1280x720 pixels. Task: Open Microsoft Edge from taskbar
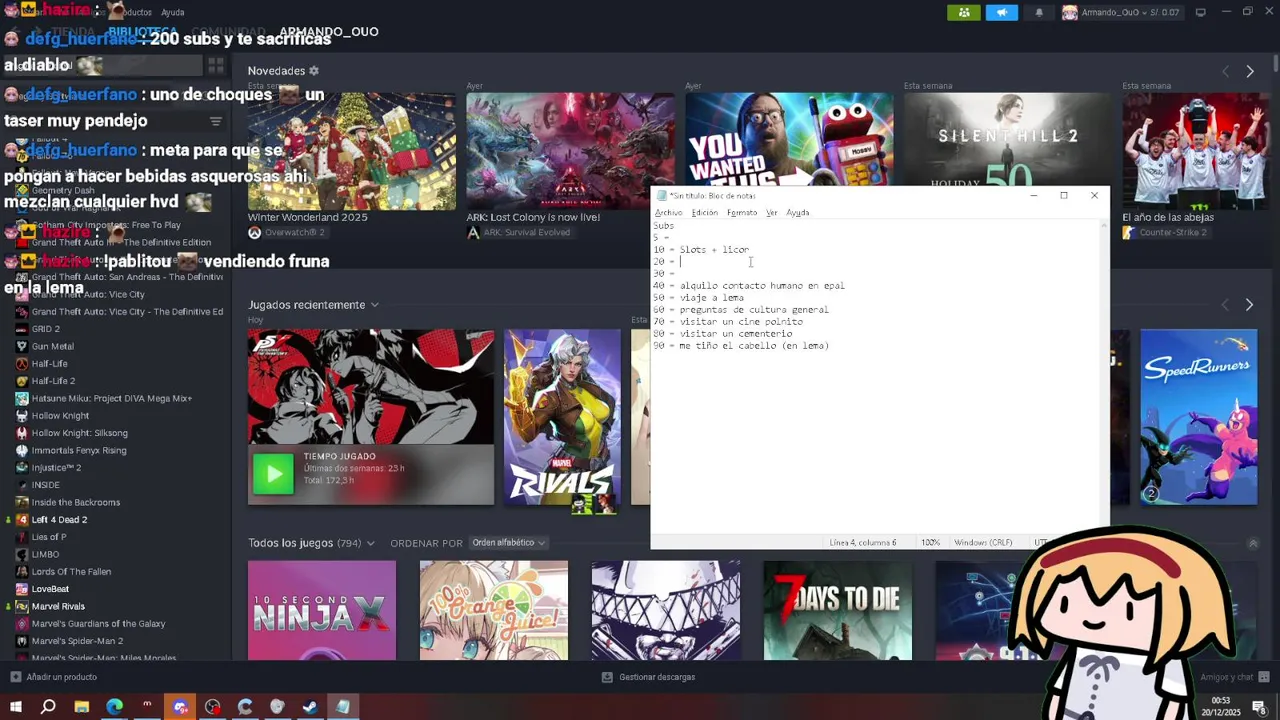115,707
